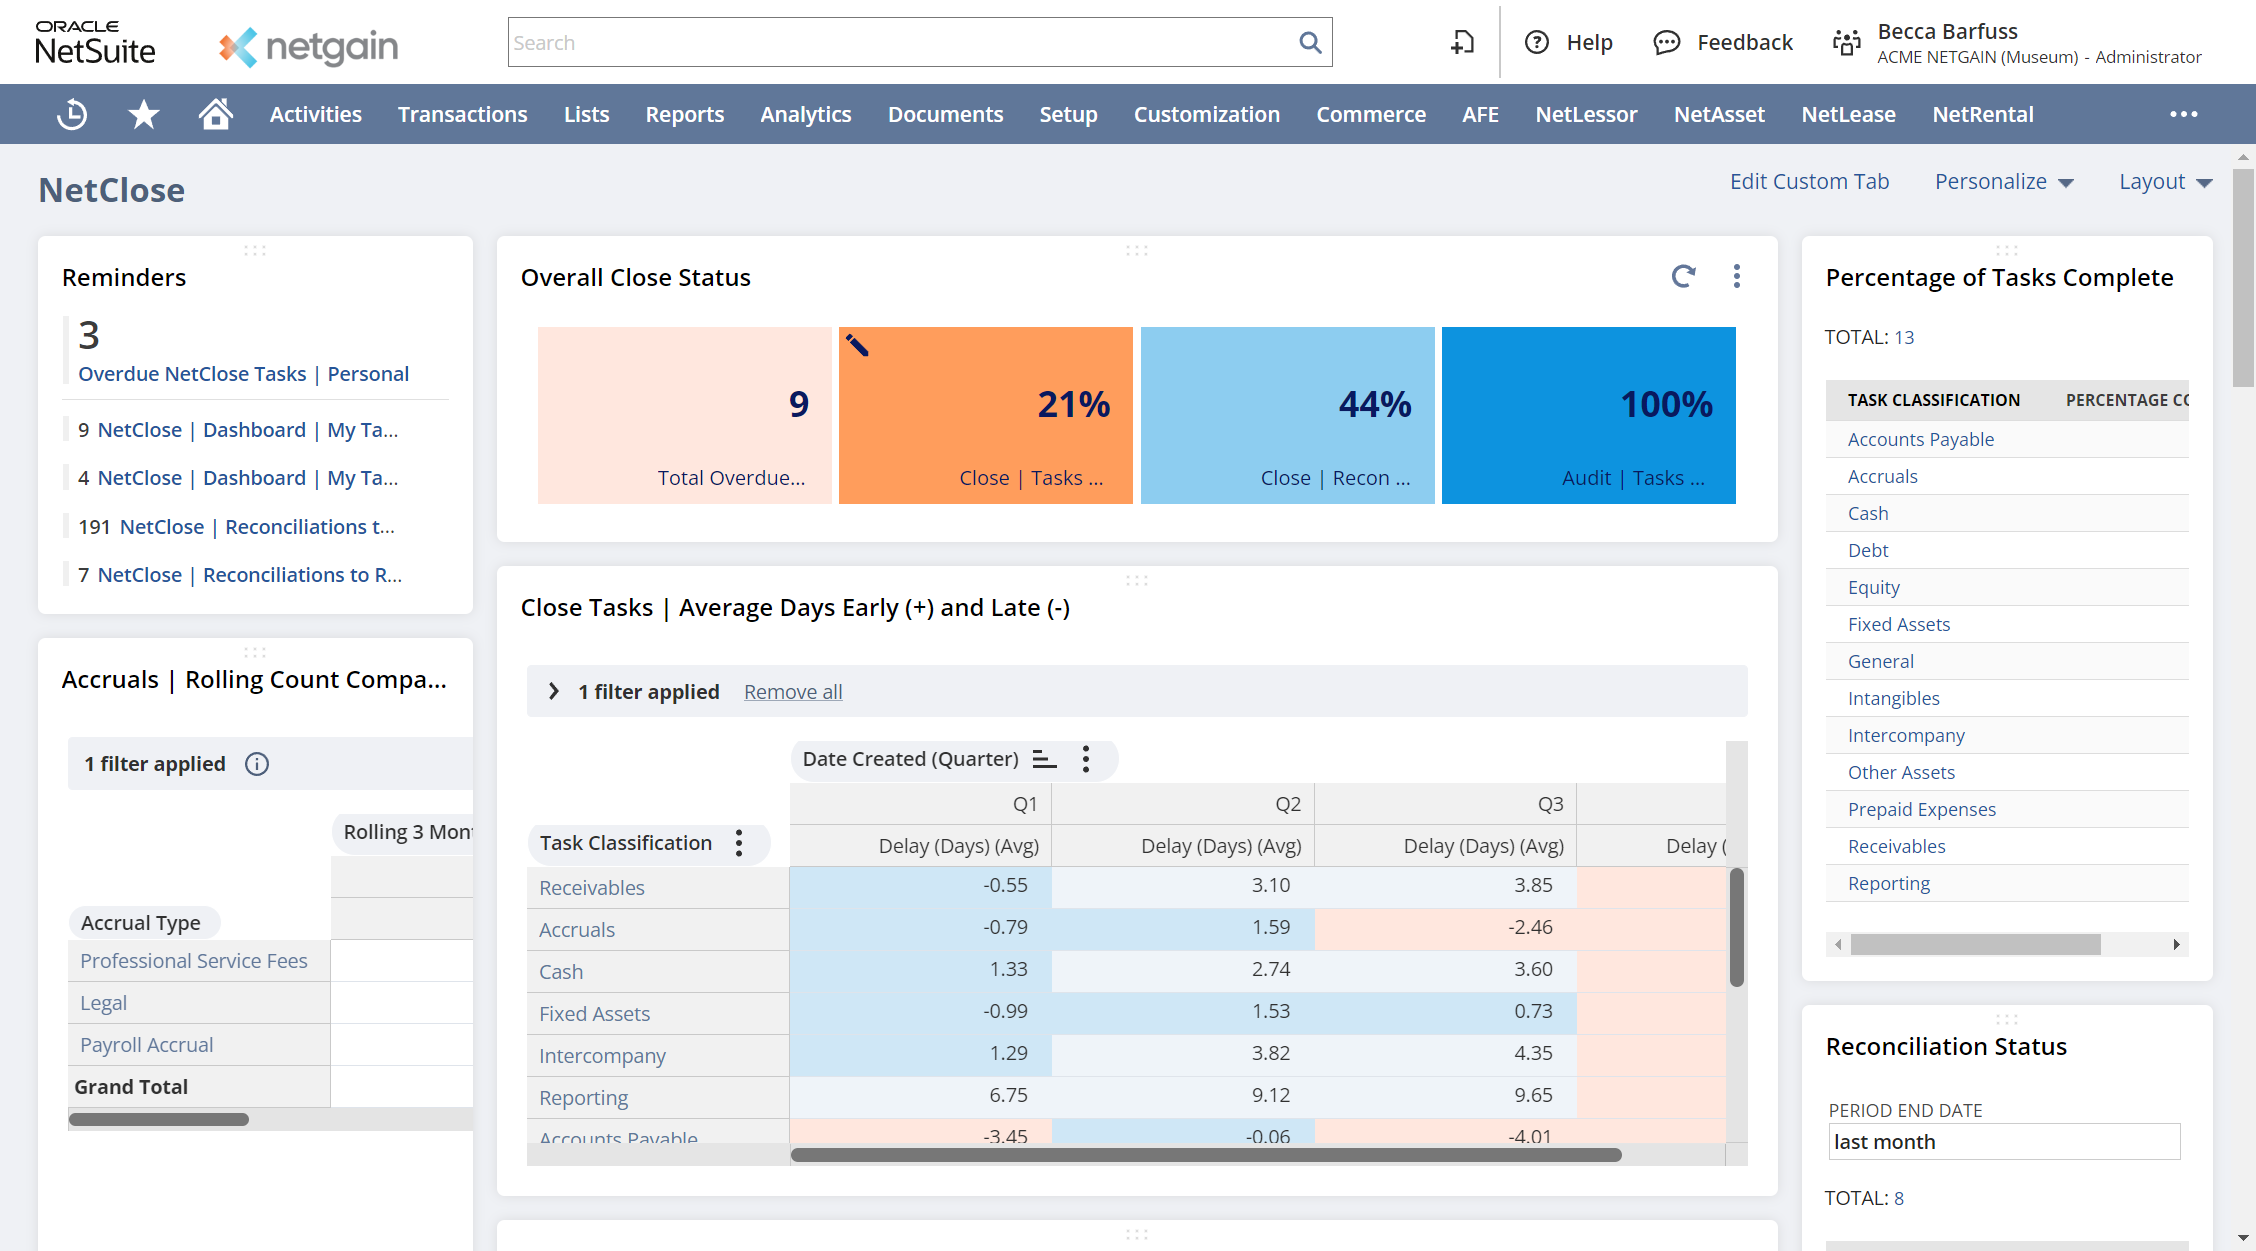The image size is (2256, 1251).
Task: Click the search magnifier icon
Action: 1309,43
